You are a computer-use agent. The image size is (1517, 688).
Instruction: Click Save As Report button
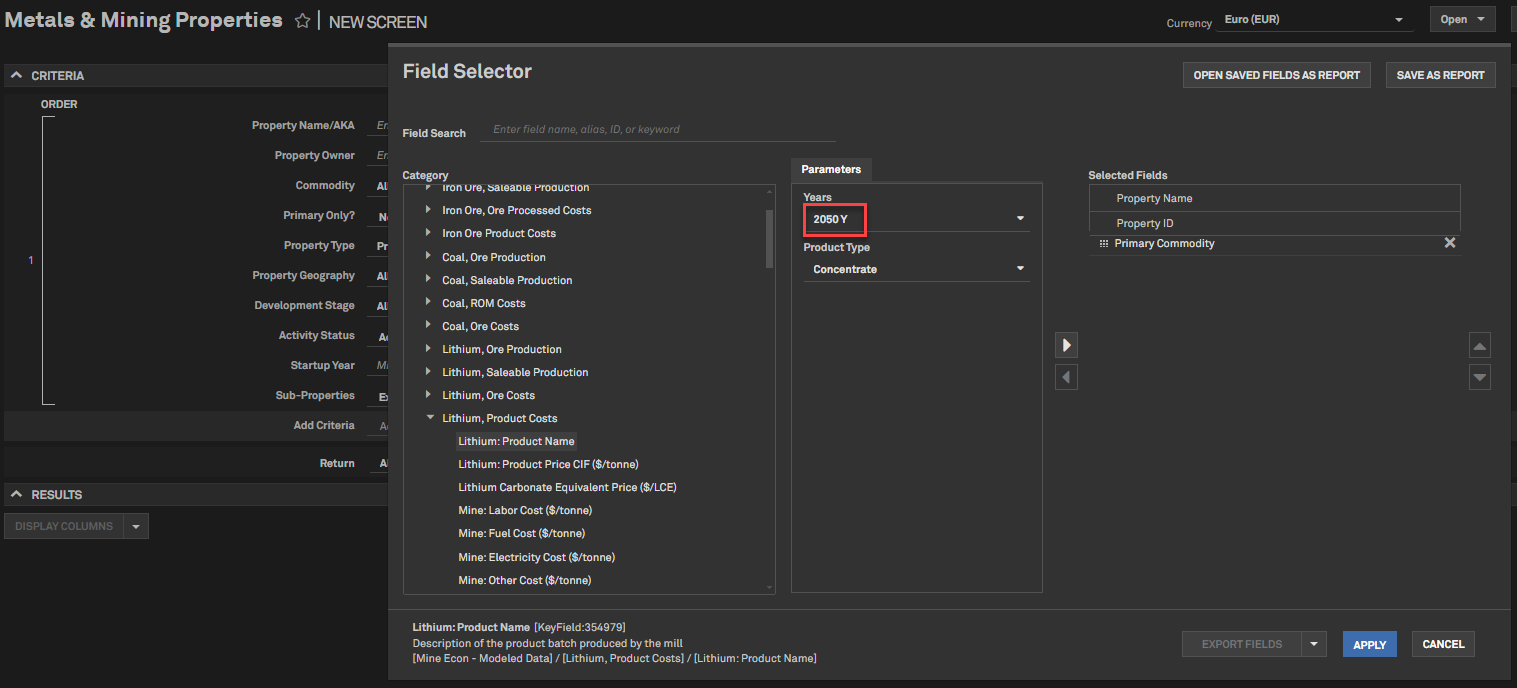pos(1440,75)
